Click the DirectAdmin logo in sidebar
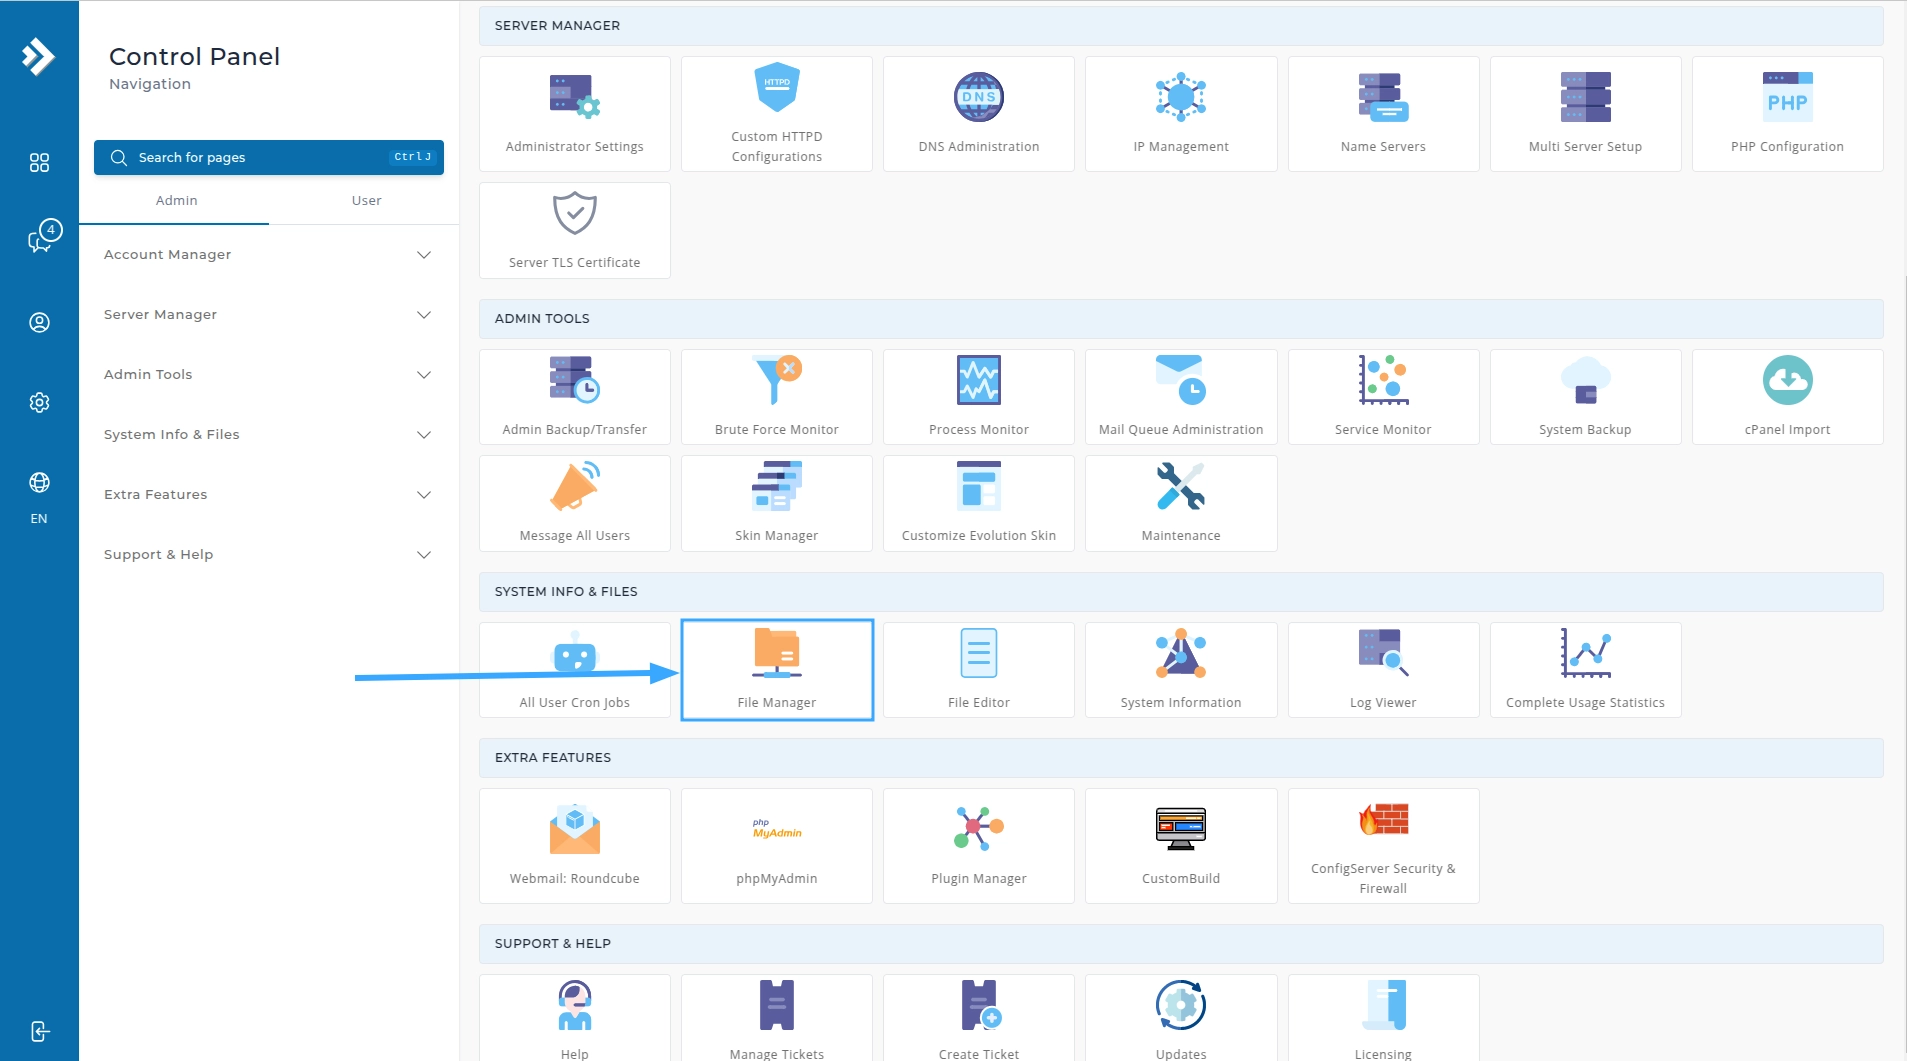The width and height of the screenshot is (1907, 1061). click(x=39, y=56)
